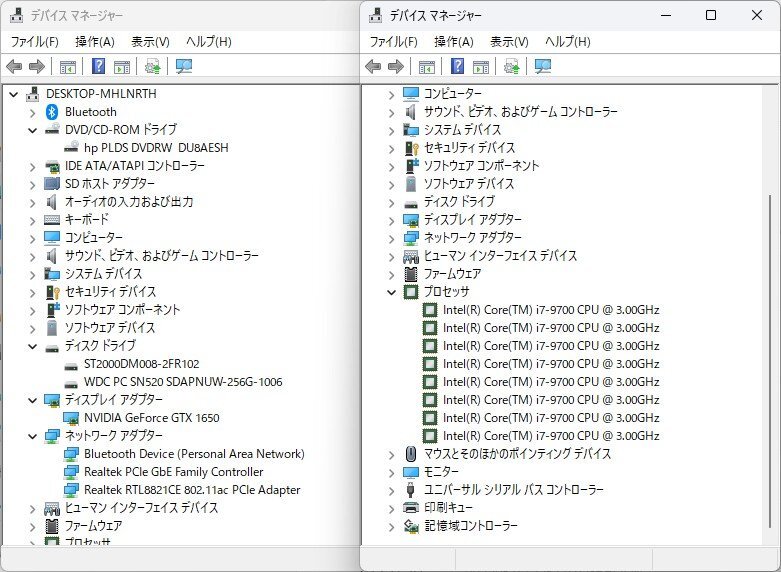
Task: Click show/hide console tree icon in left window
Action: [x=67, y=67]
